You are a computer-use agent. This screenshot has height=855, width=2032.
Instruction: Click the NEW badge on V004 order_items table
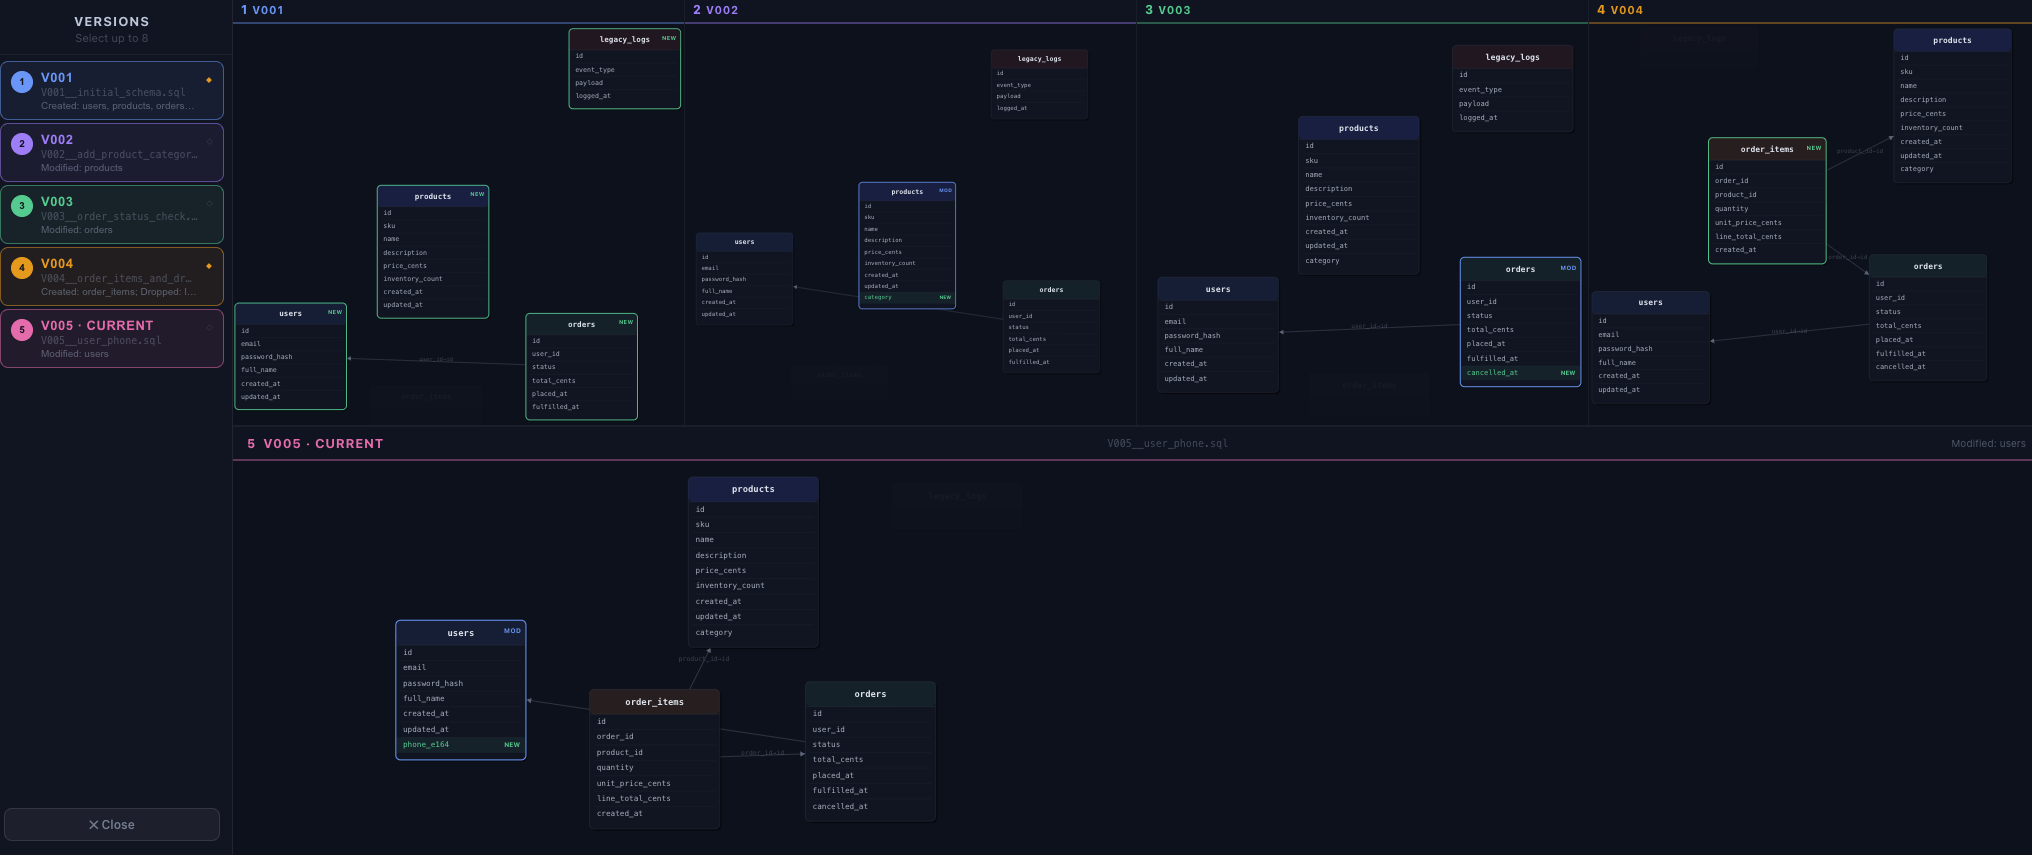(x=1814, y=148)
